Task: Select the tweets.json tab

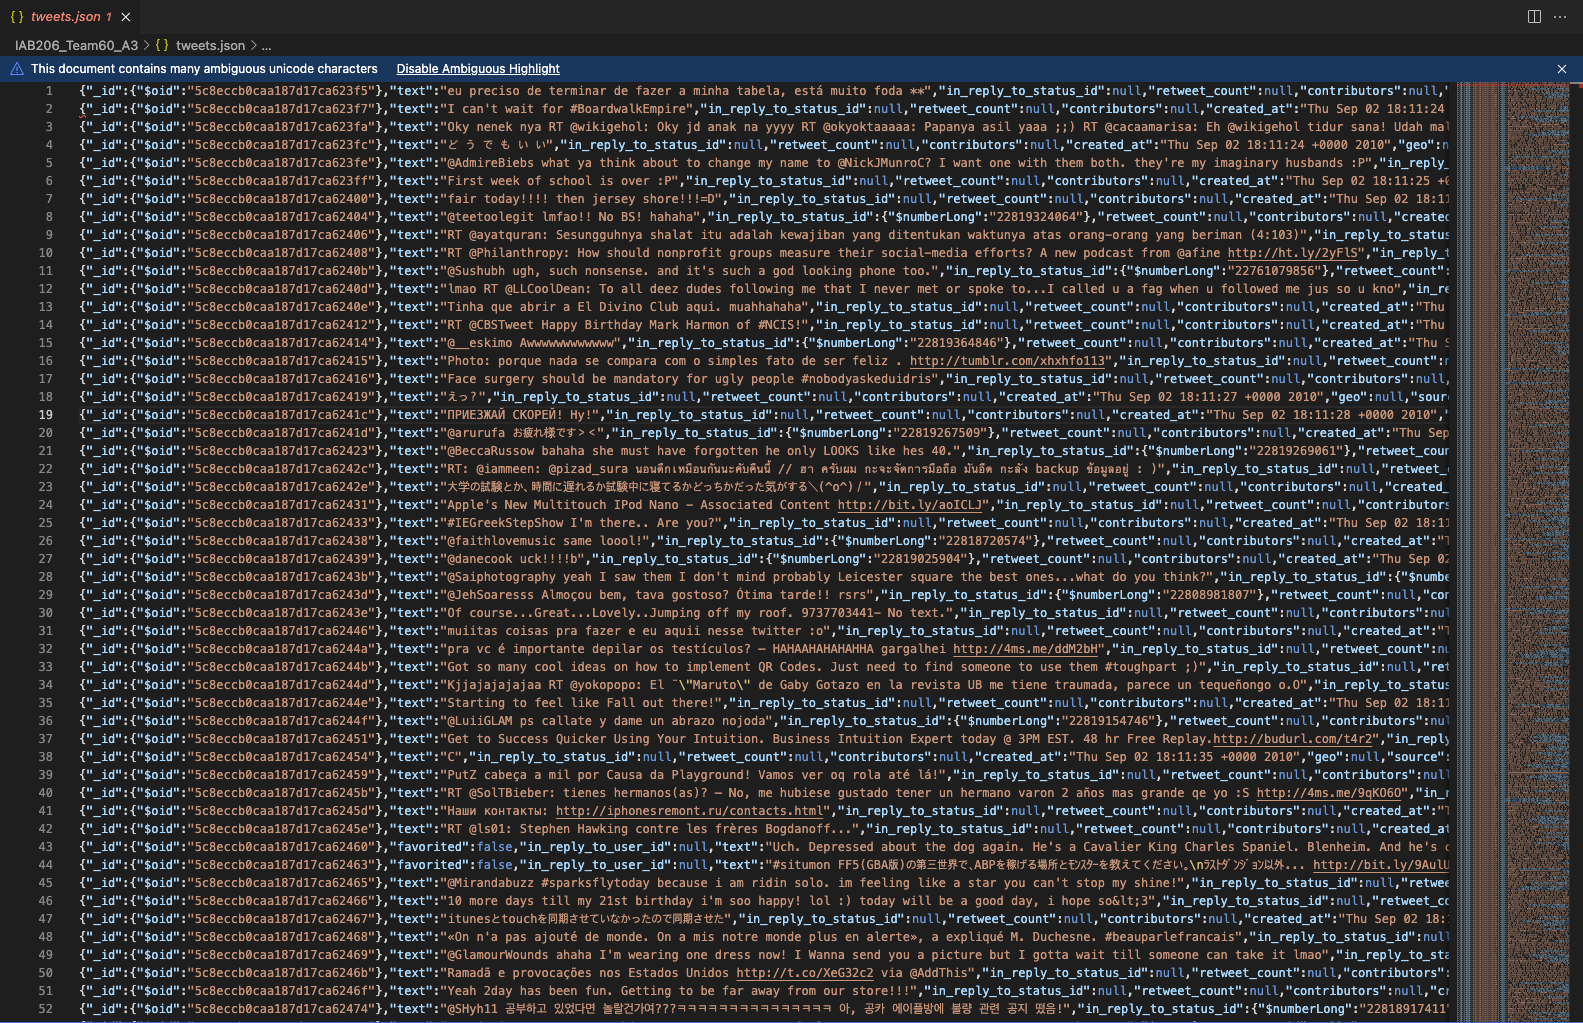Action: click(65, 17)
